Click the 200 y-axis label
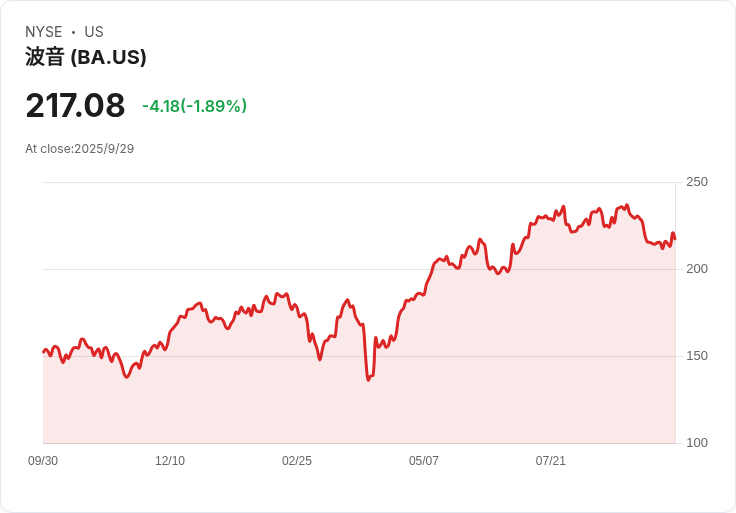 tap(697, 269)
